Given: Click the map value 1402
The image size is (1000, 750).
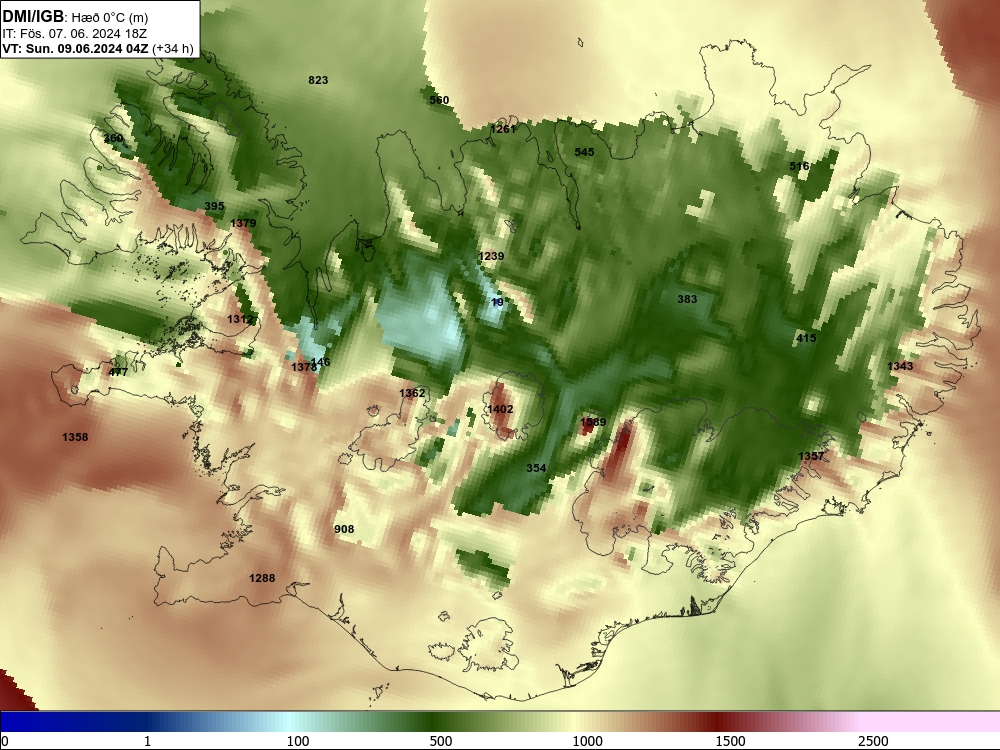Looking at the screenshot, I should point(500,409).
